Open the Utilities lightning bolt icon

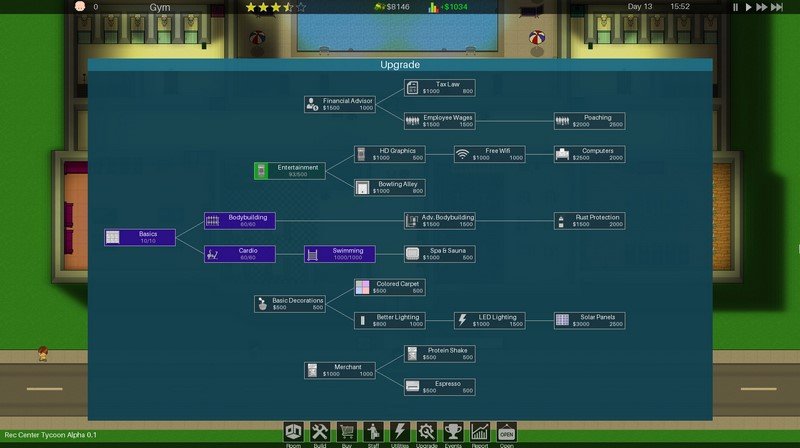click(400, 431)
